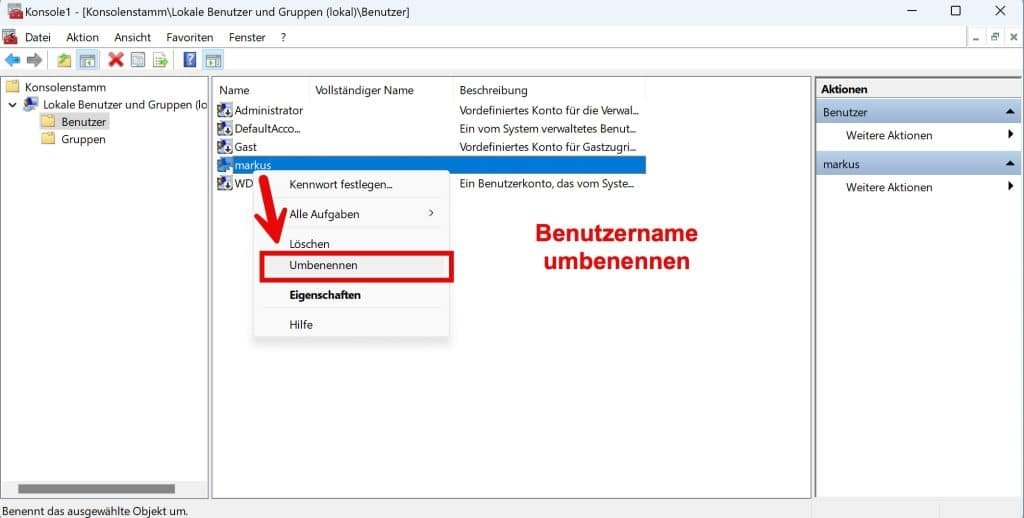
Task: Click the Up one level folder icon
Action: point(64,61)
